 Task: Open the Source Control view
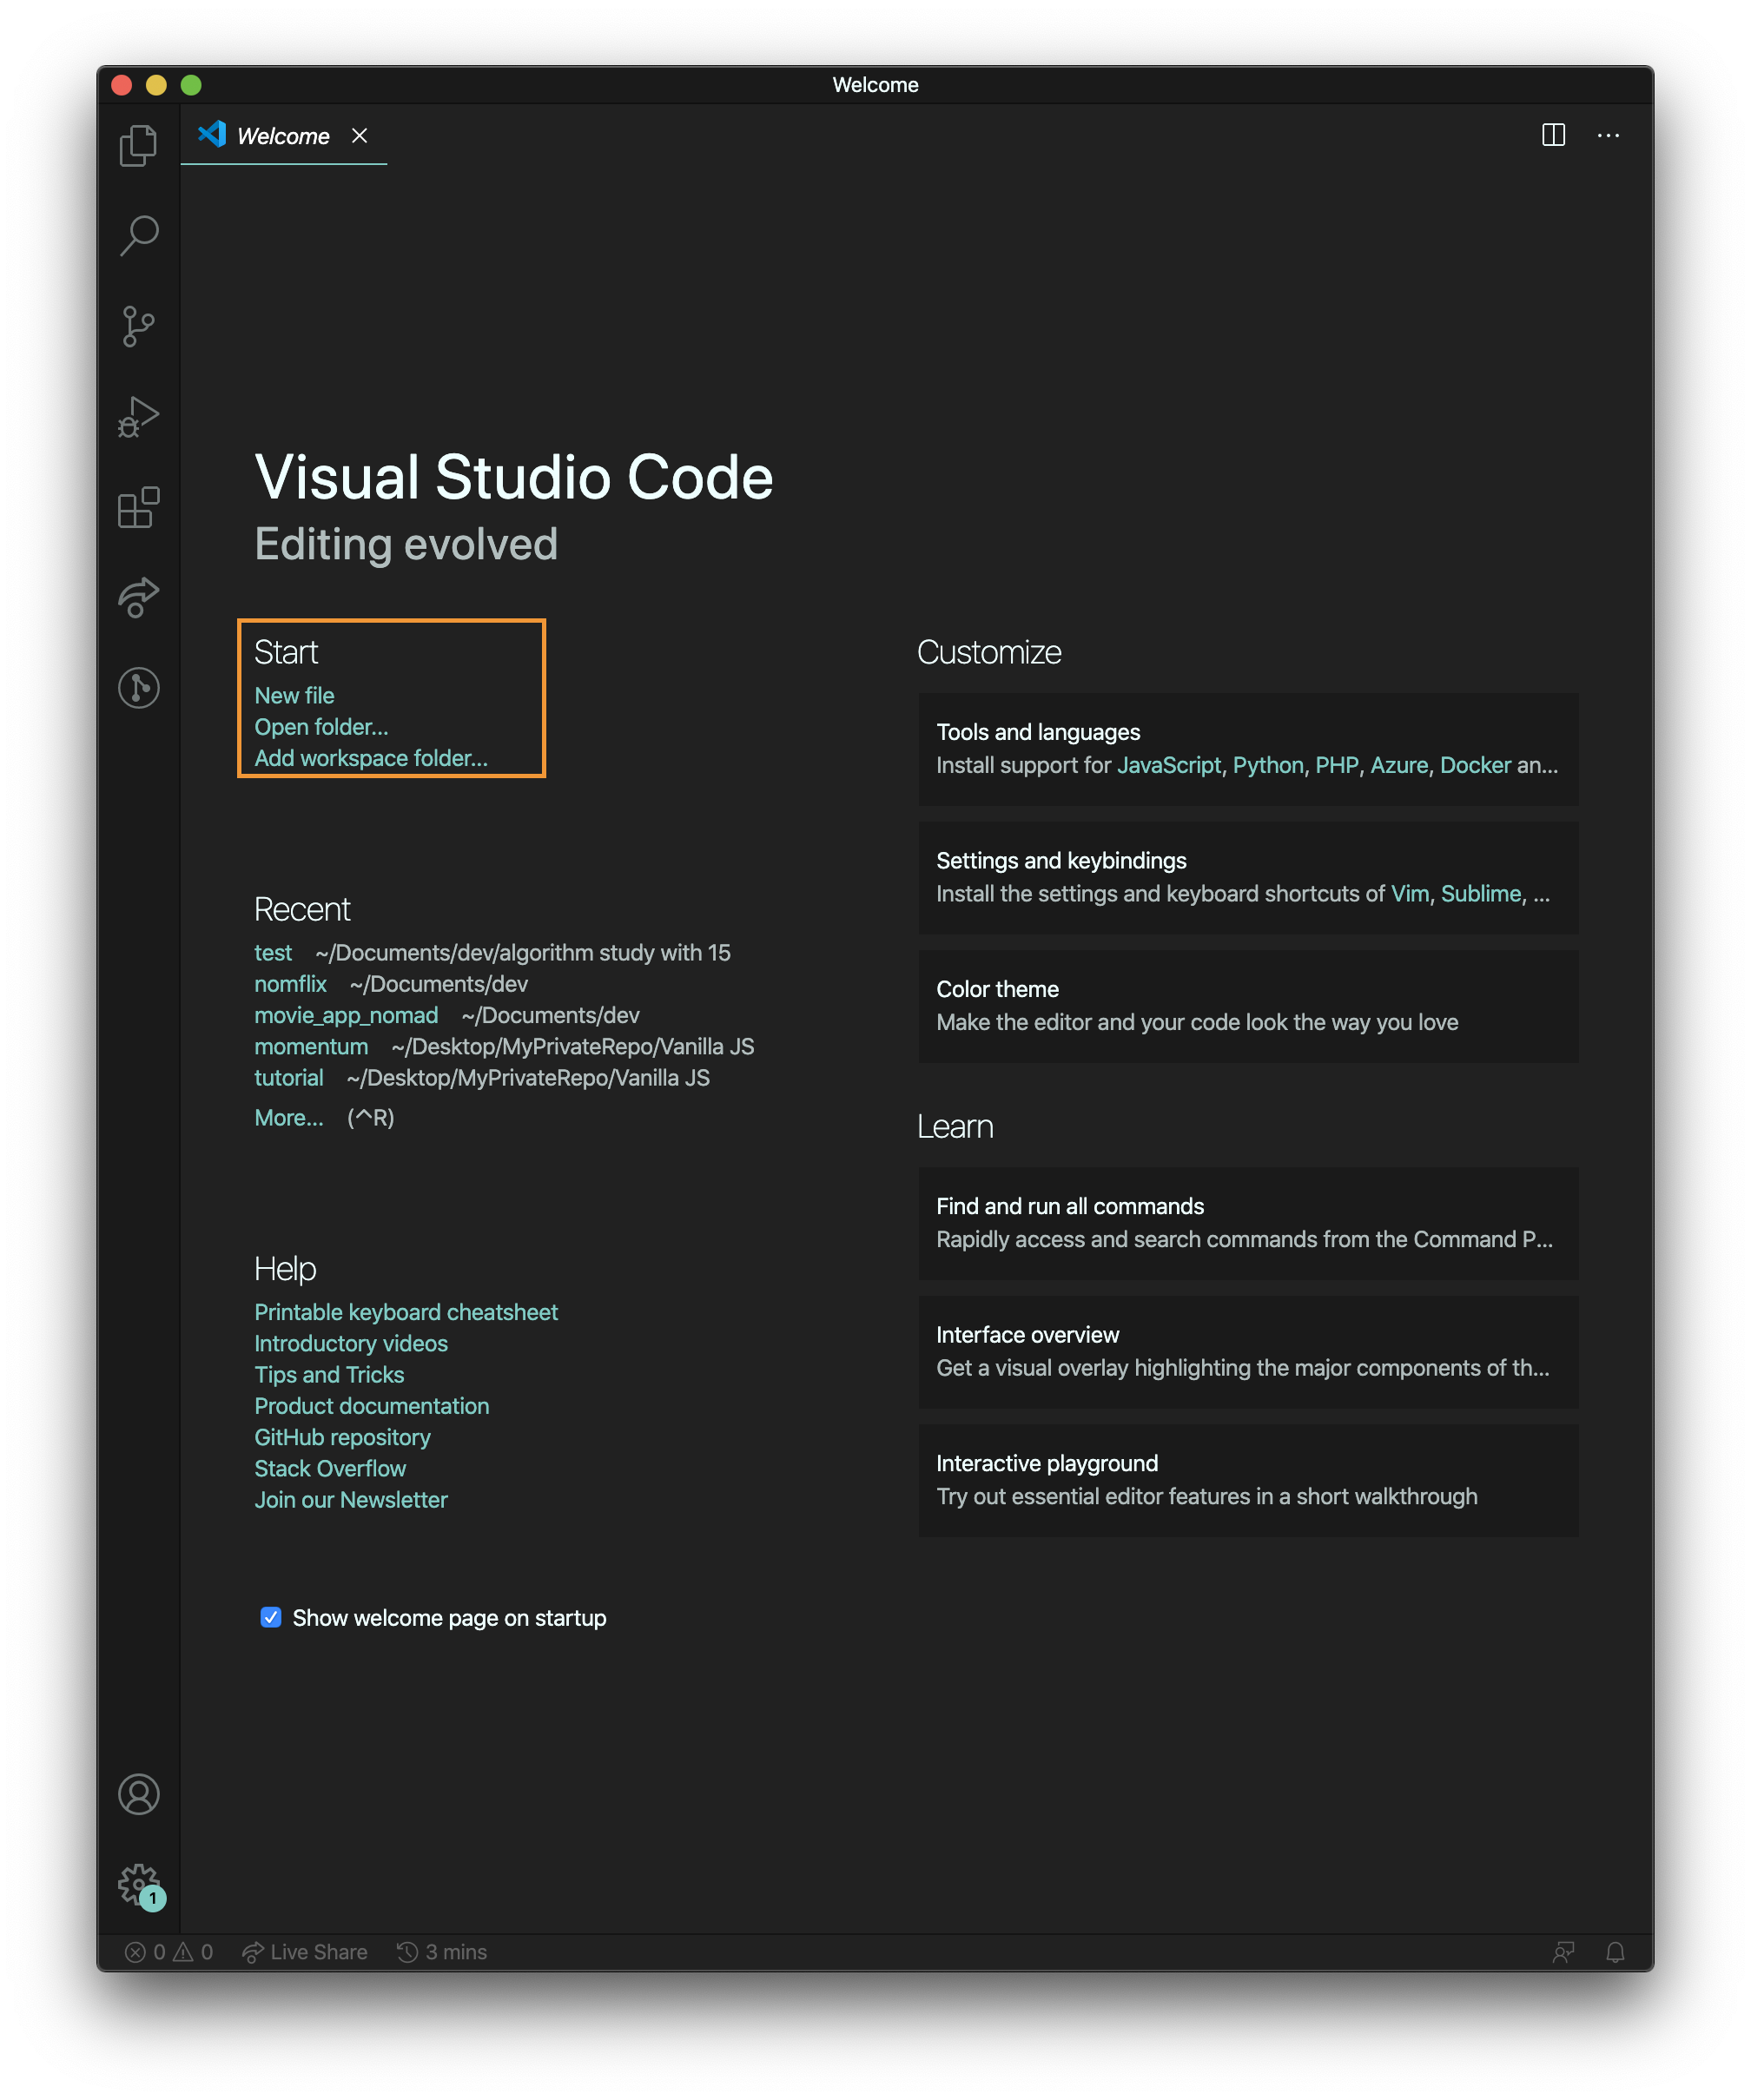[138, 325]
